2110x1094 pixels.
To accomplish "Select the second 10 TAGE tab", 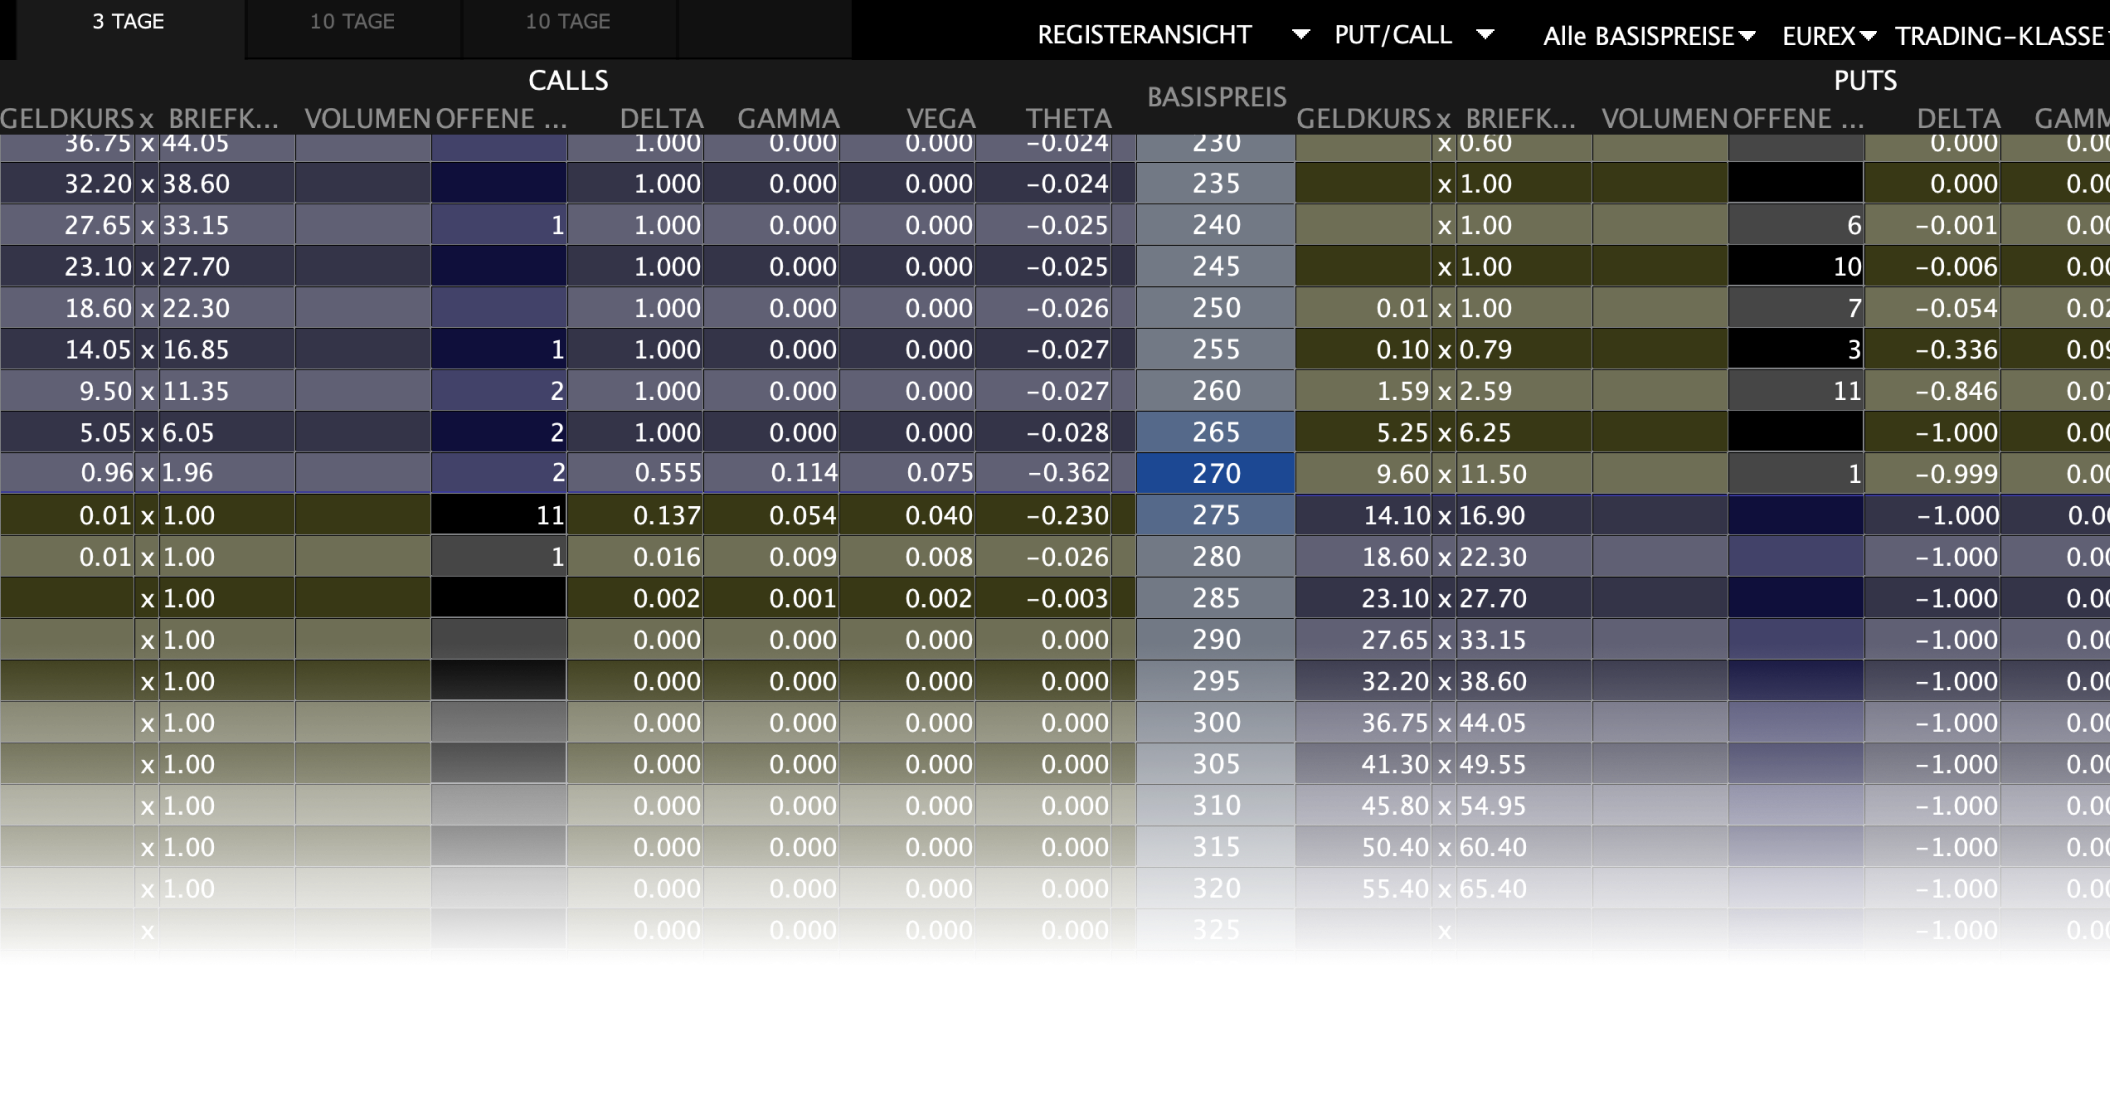I will [x=568, y=22].
